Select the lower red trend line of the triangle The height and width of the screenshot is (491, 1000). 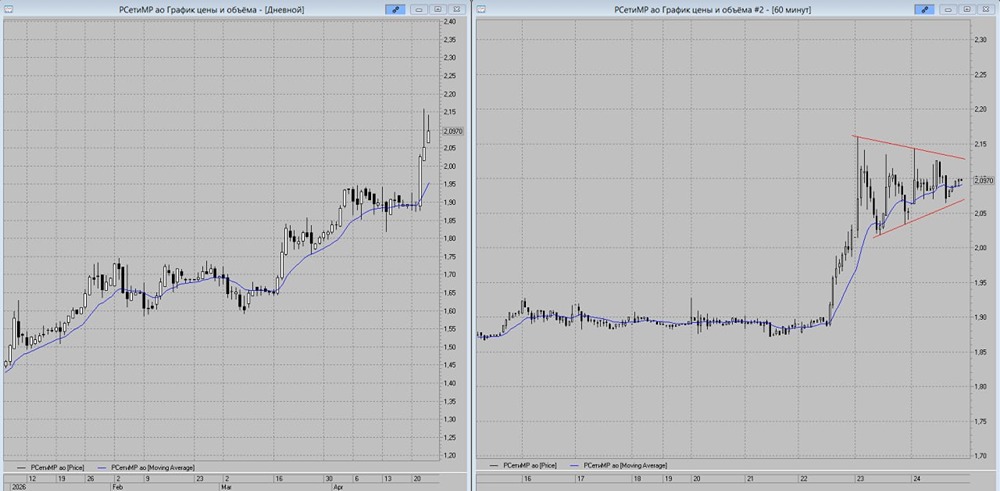(x=918, y=218)
